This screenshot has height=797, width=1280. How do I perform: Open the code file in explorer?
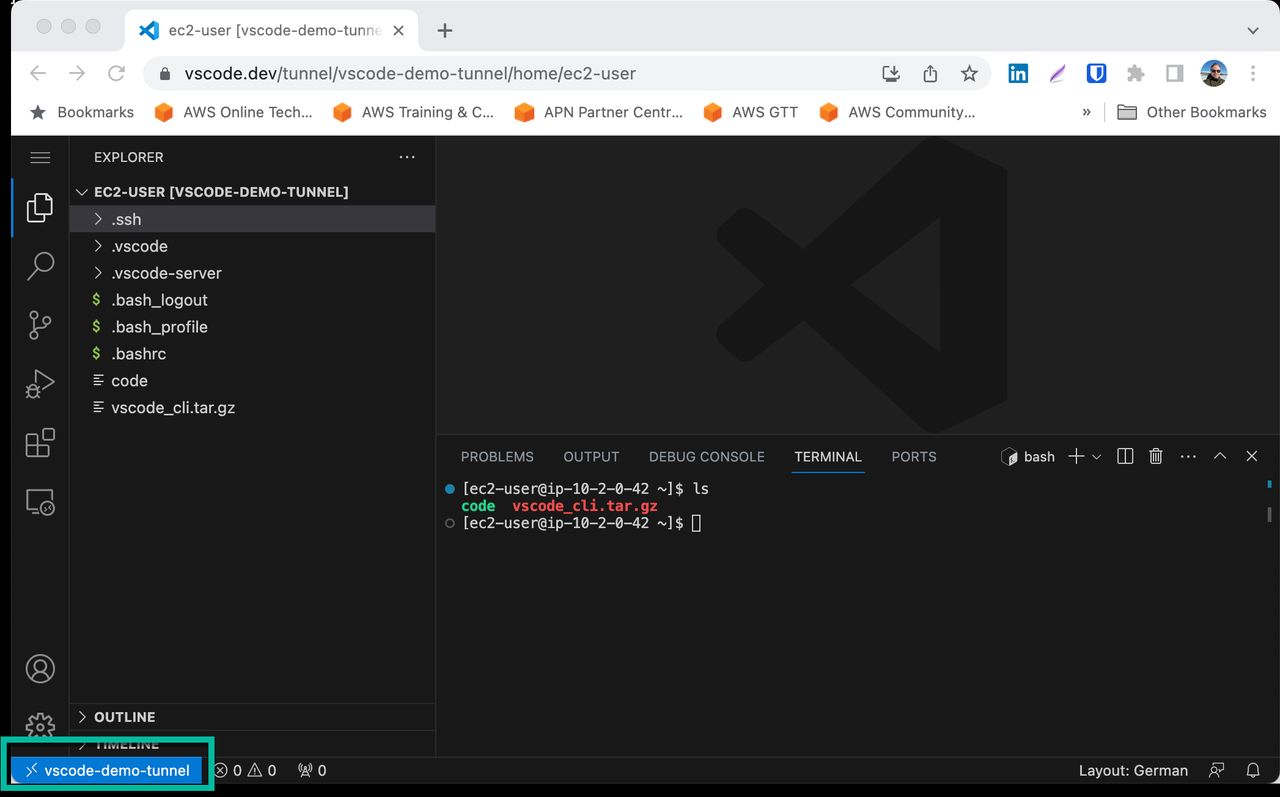252,381
